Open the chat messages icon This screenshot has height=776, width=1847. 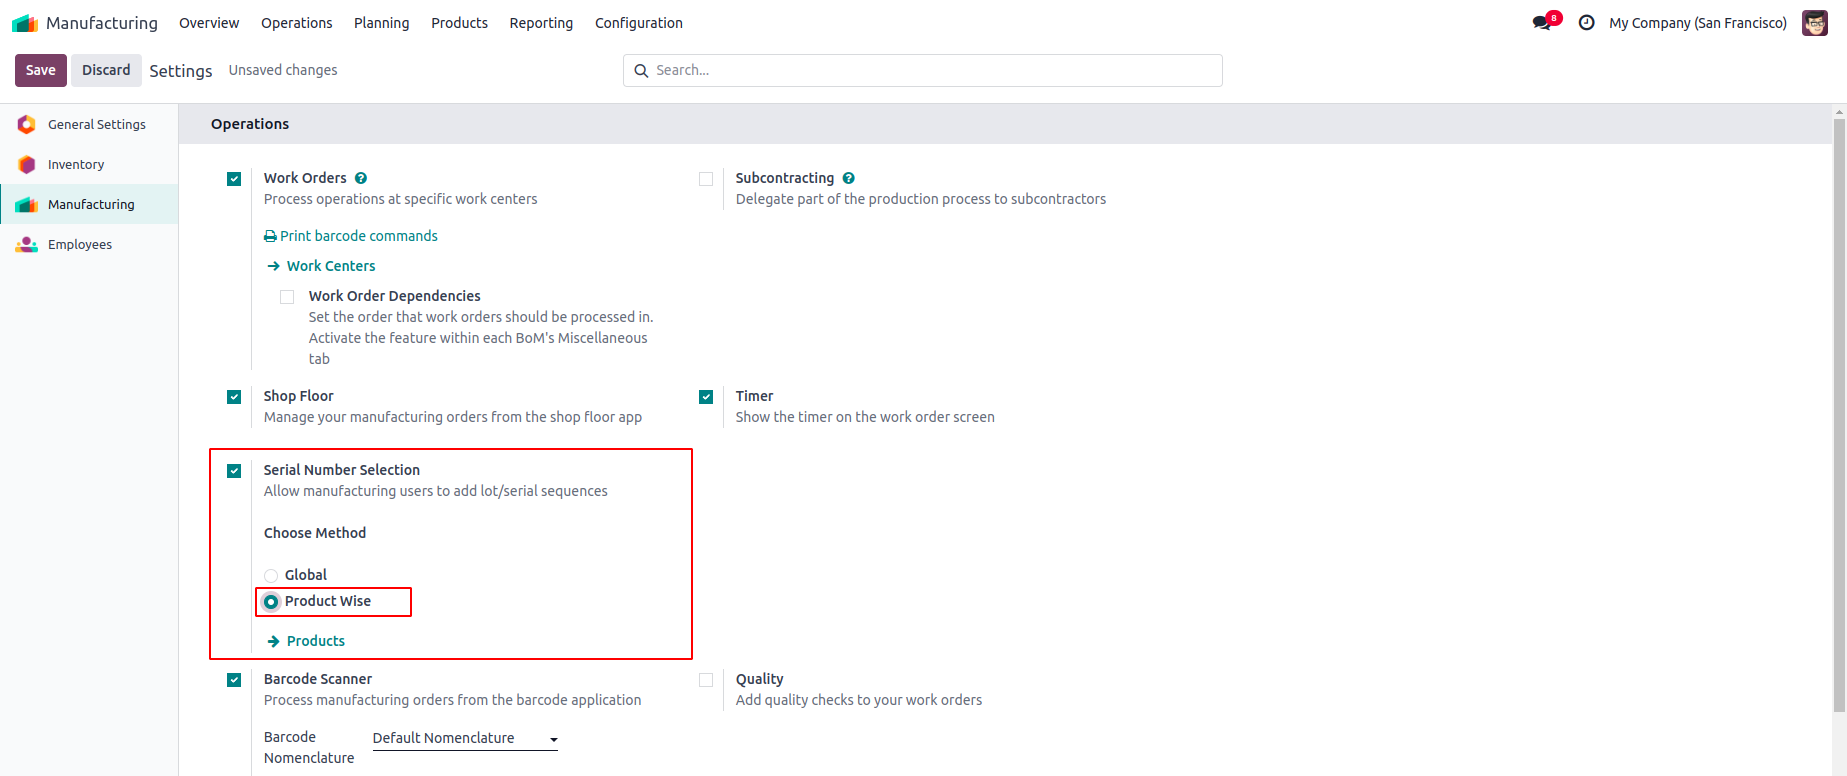point(1543,23)
